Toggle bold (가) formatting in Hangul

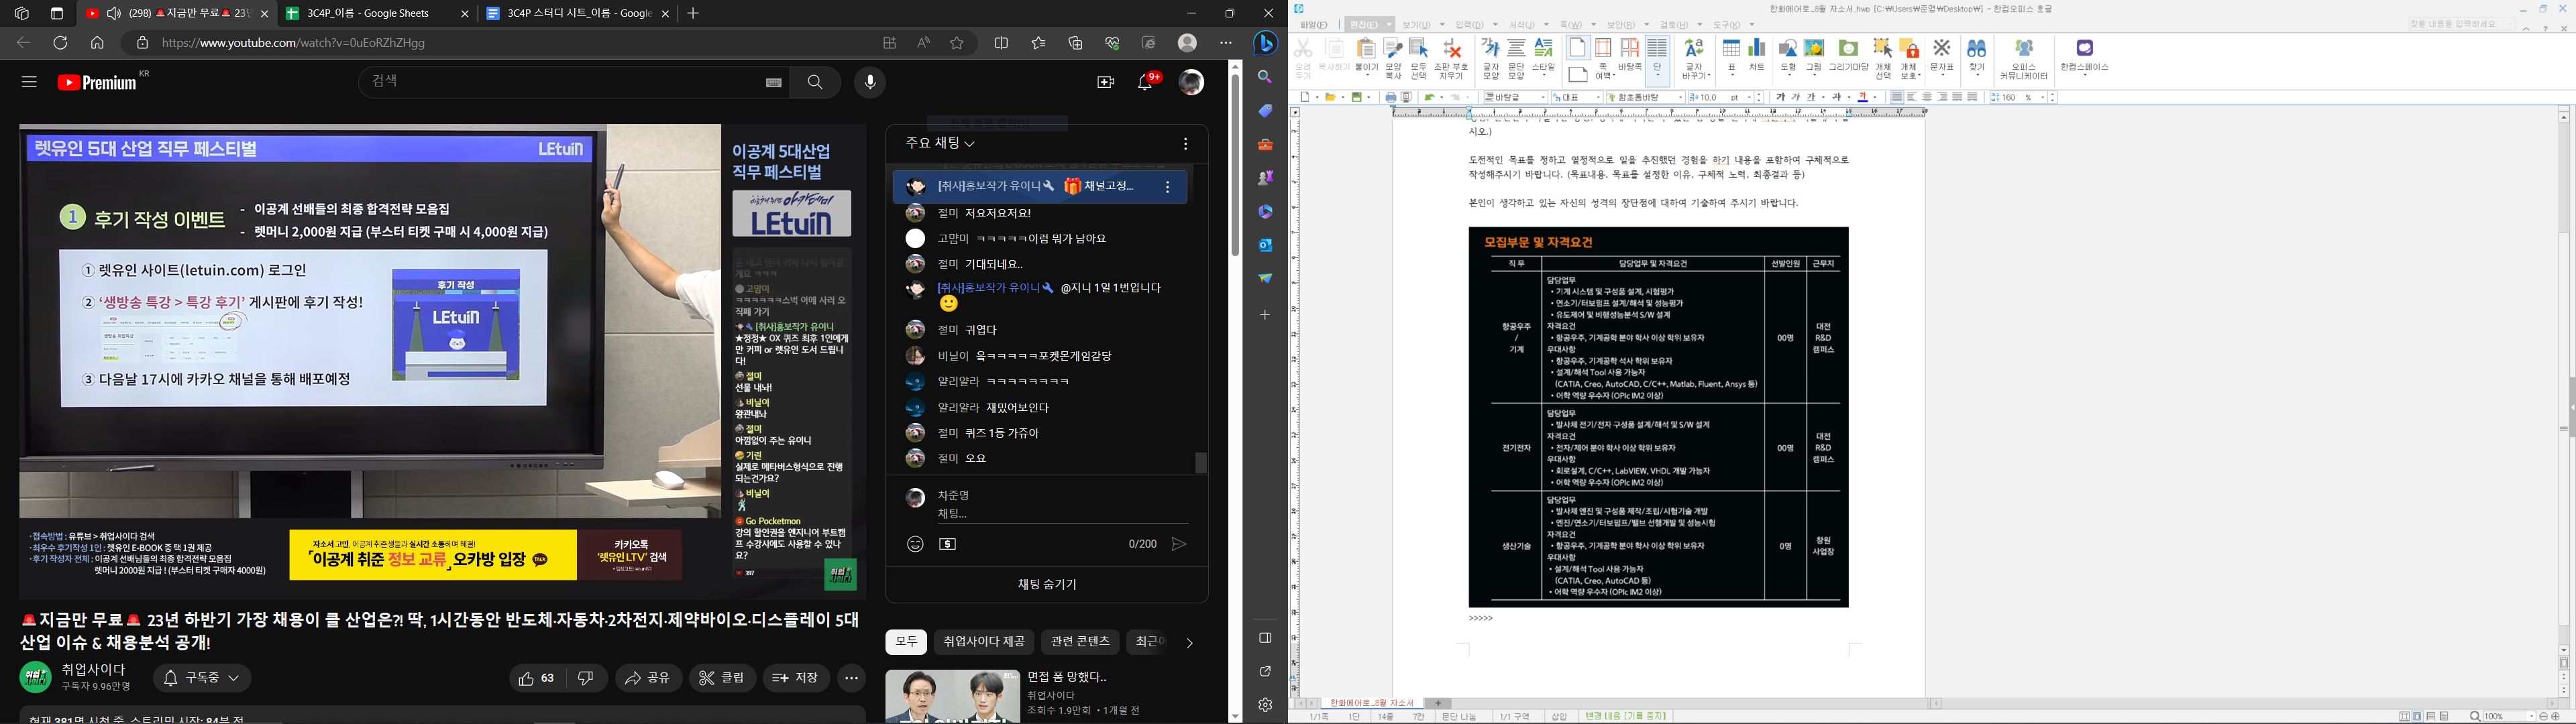1780,97
